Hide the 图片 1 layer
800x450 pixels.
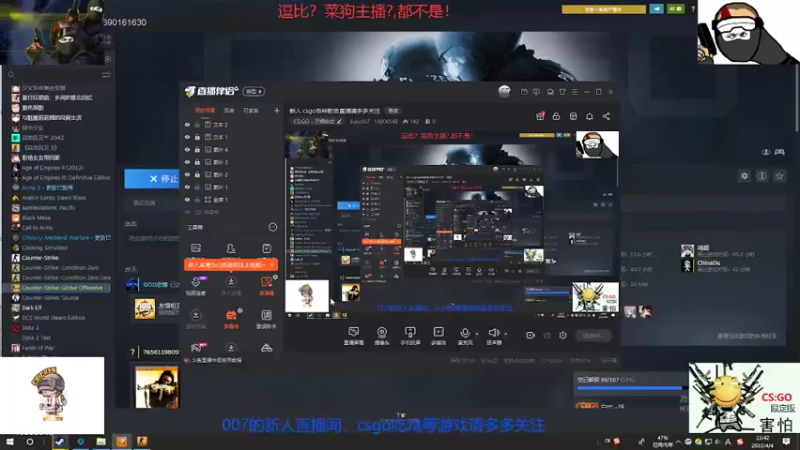click(187, 187)
